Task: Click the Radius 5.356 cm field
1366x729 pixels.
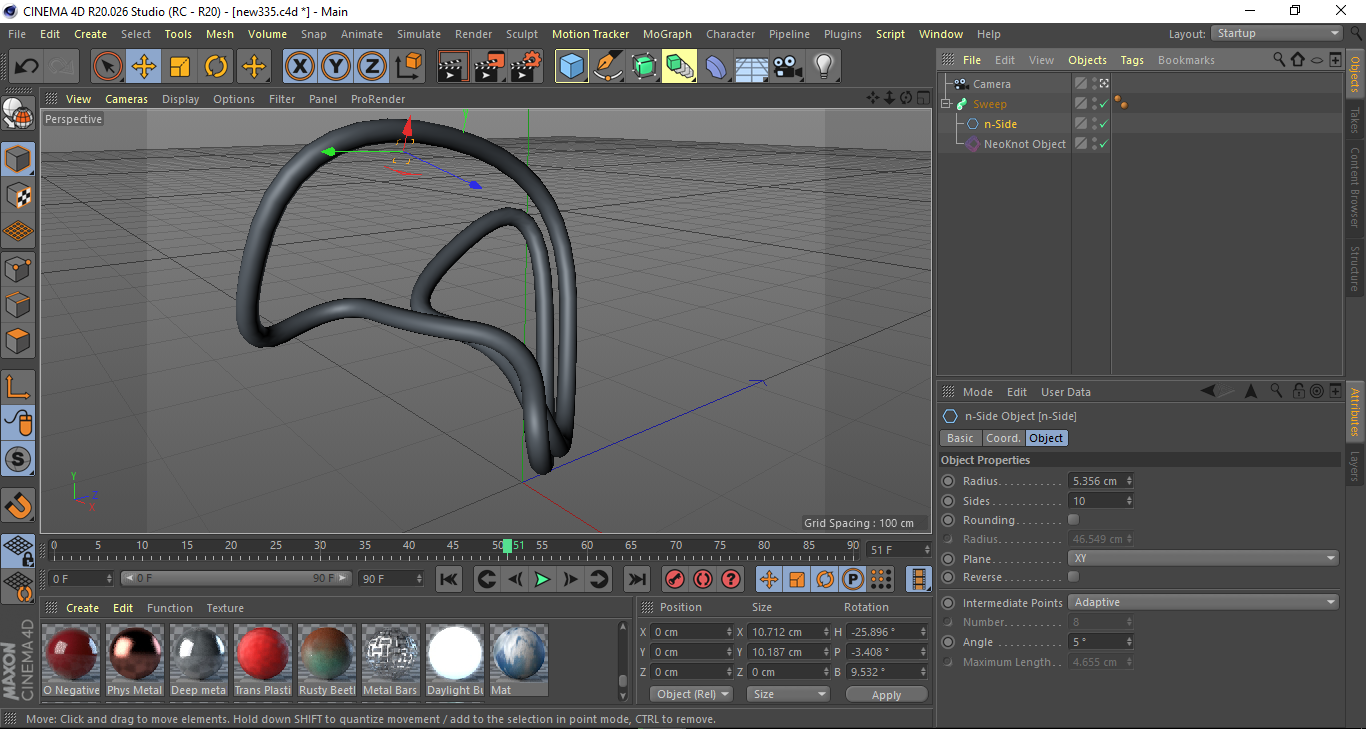Action: [1101, 481]
